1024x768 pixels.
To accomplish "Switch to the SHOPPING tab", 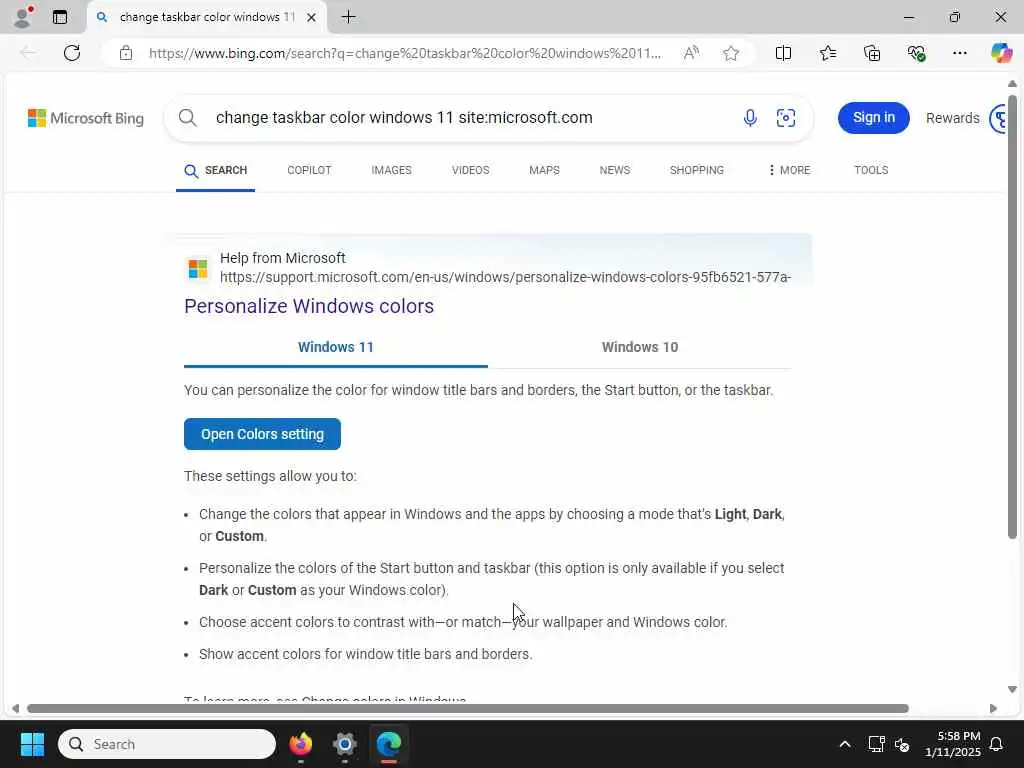I will tap(696, 170).
